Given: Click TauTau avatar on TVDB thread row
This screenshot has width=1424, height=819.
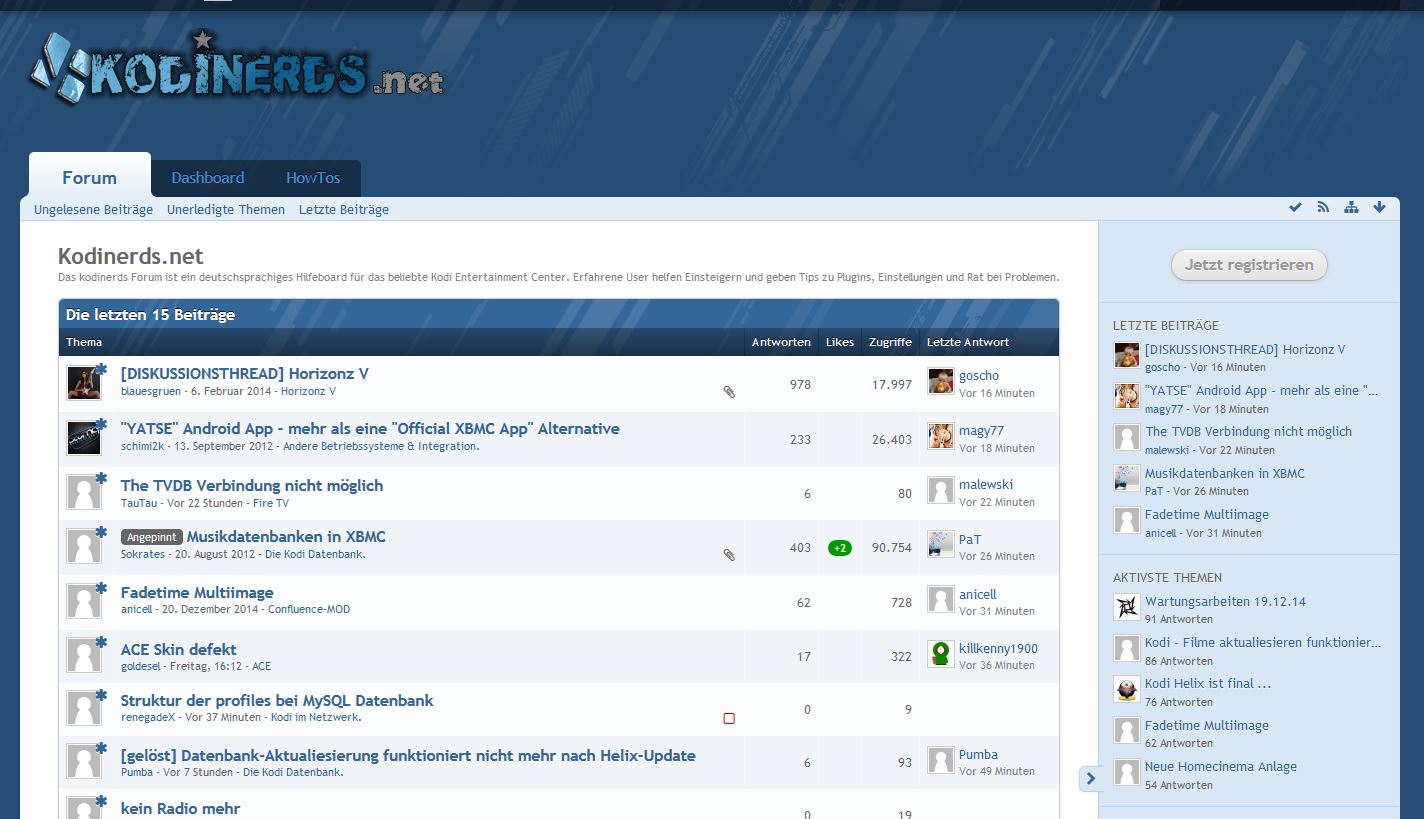Looking at the screenshot, I should pos(84,492).
